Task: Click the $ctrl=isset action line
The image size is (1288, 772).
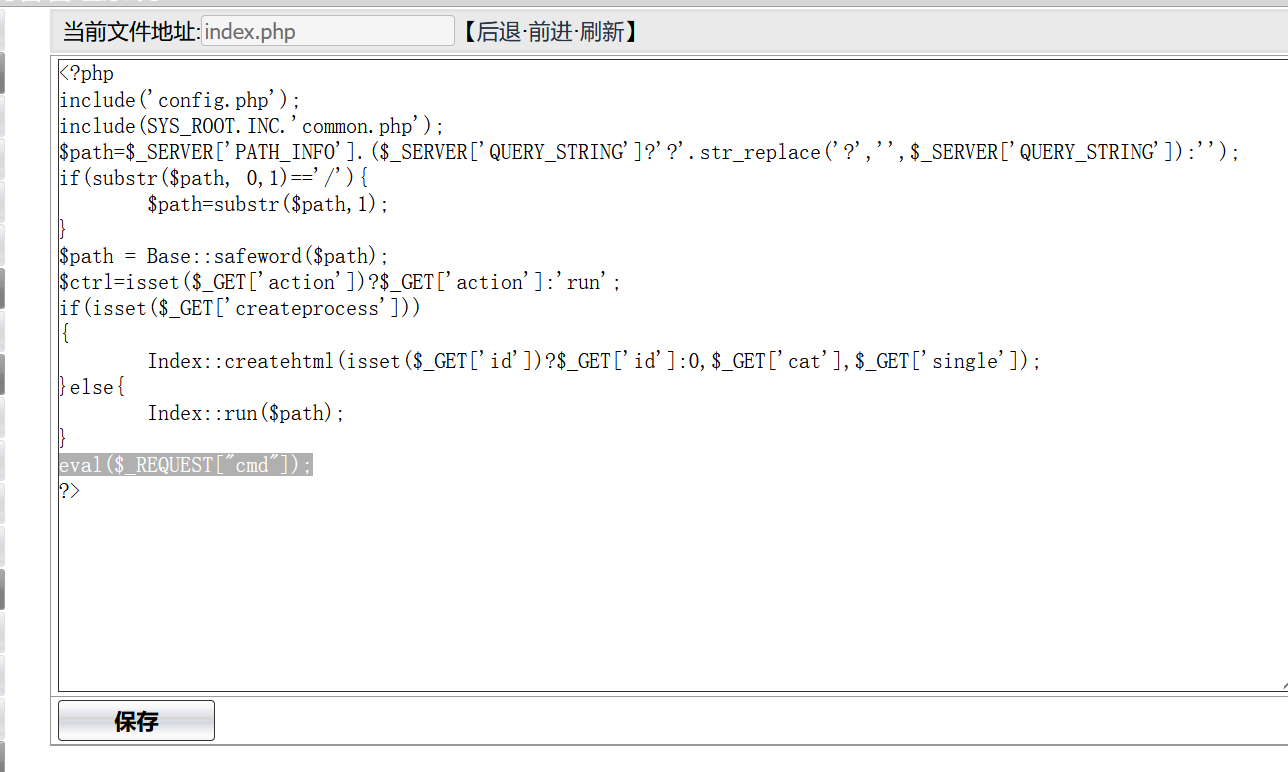Action: (x=340, y=282)
